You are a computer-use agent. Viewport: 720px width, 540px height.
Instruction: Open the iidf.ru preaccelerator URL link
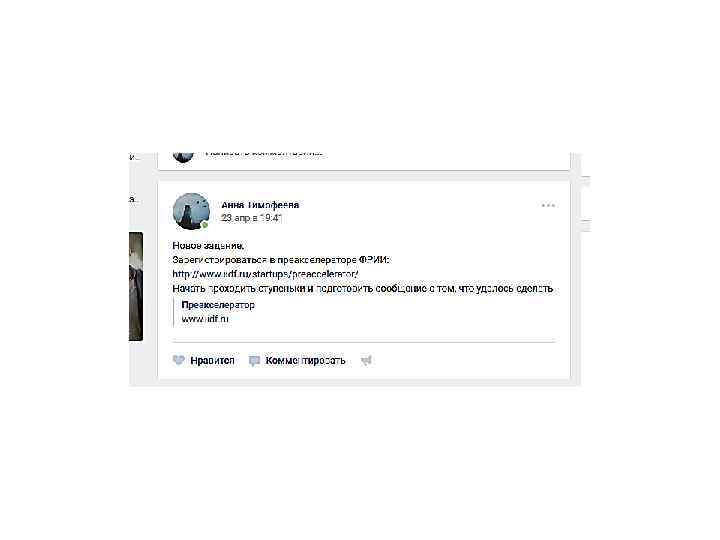(x=265, y=274)
